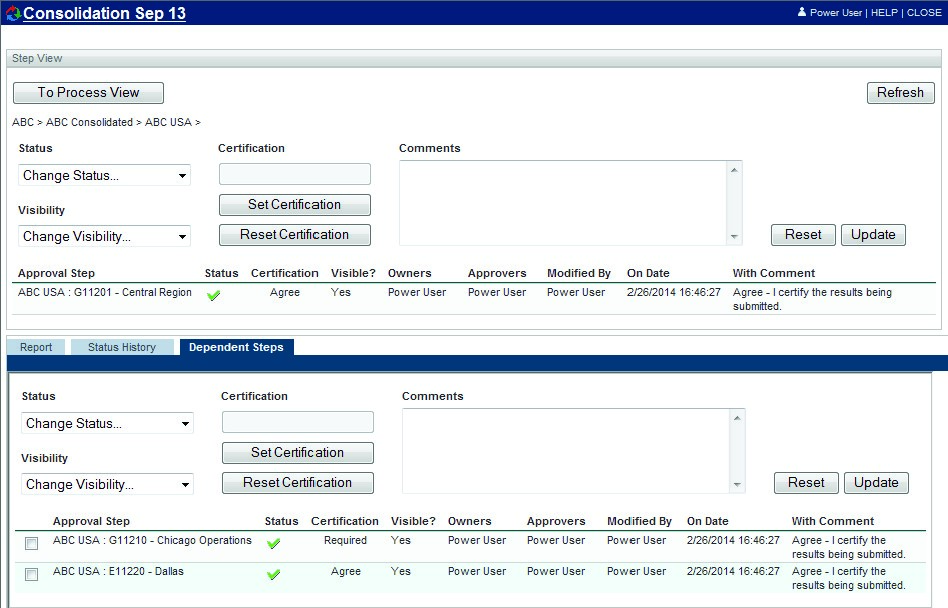This screenshot has width=948, height=608.
Task: Expand Change Visibility dropdown in Dependent Steps
Action: (107, 485)
